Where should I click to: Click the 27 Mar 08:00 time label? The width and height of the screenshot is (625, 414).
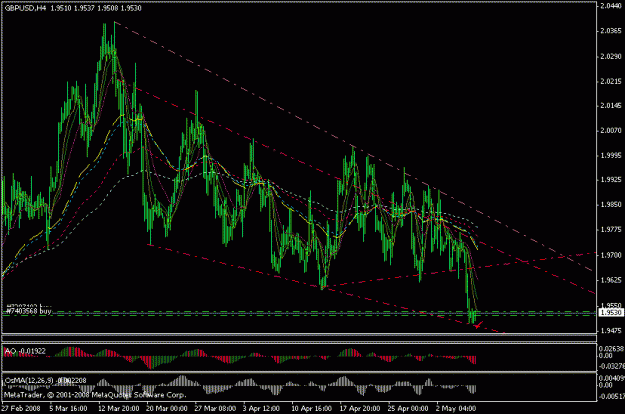(215, 408)
